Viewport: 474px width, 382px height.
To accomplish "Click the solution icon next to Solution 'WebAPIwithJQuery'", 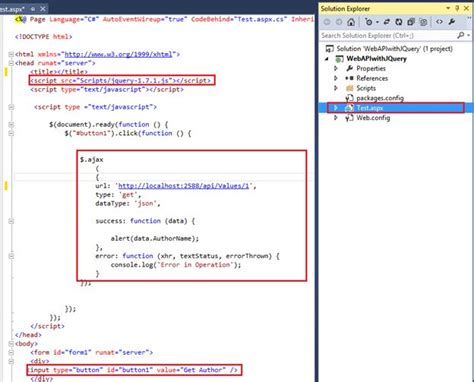I will tap(329, 49).
